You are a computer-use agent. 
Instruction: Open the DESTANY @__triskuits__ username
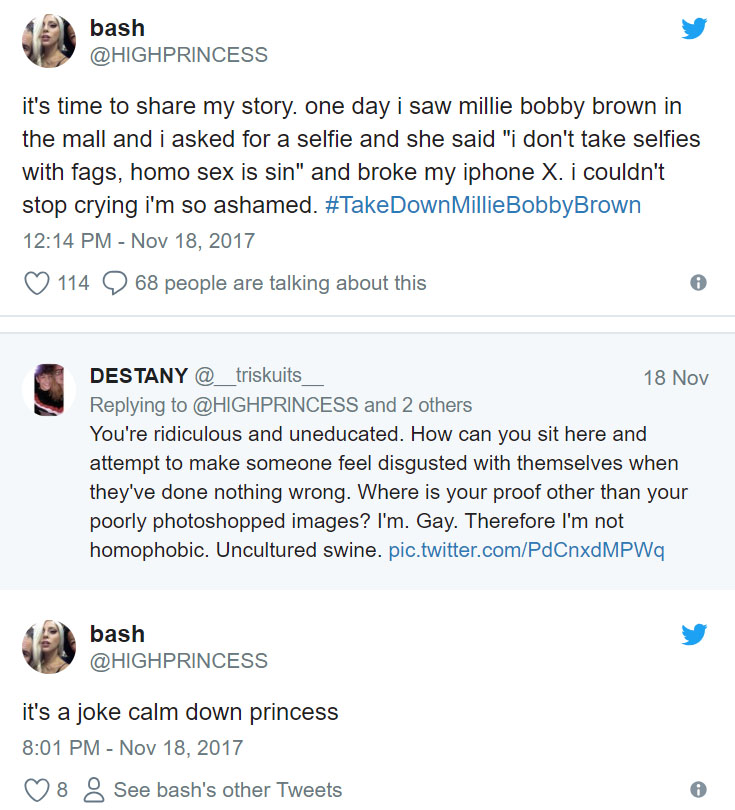(207, 376)
